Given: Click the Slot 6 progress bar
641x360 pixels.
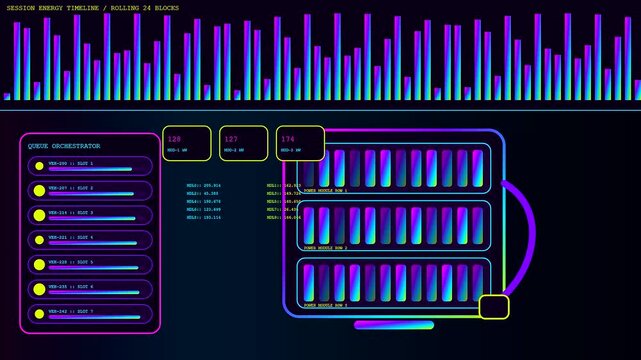Looking at the screenshot, I should click(x=94, y=292).
